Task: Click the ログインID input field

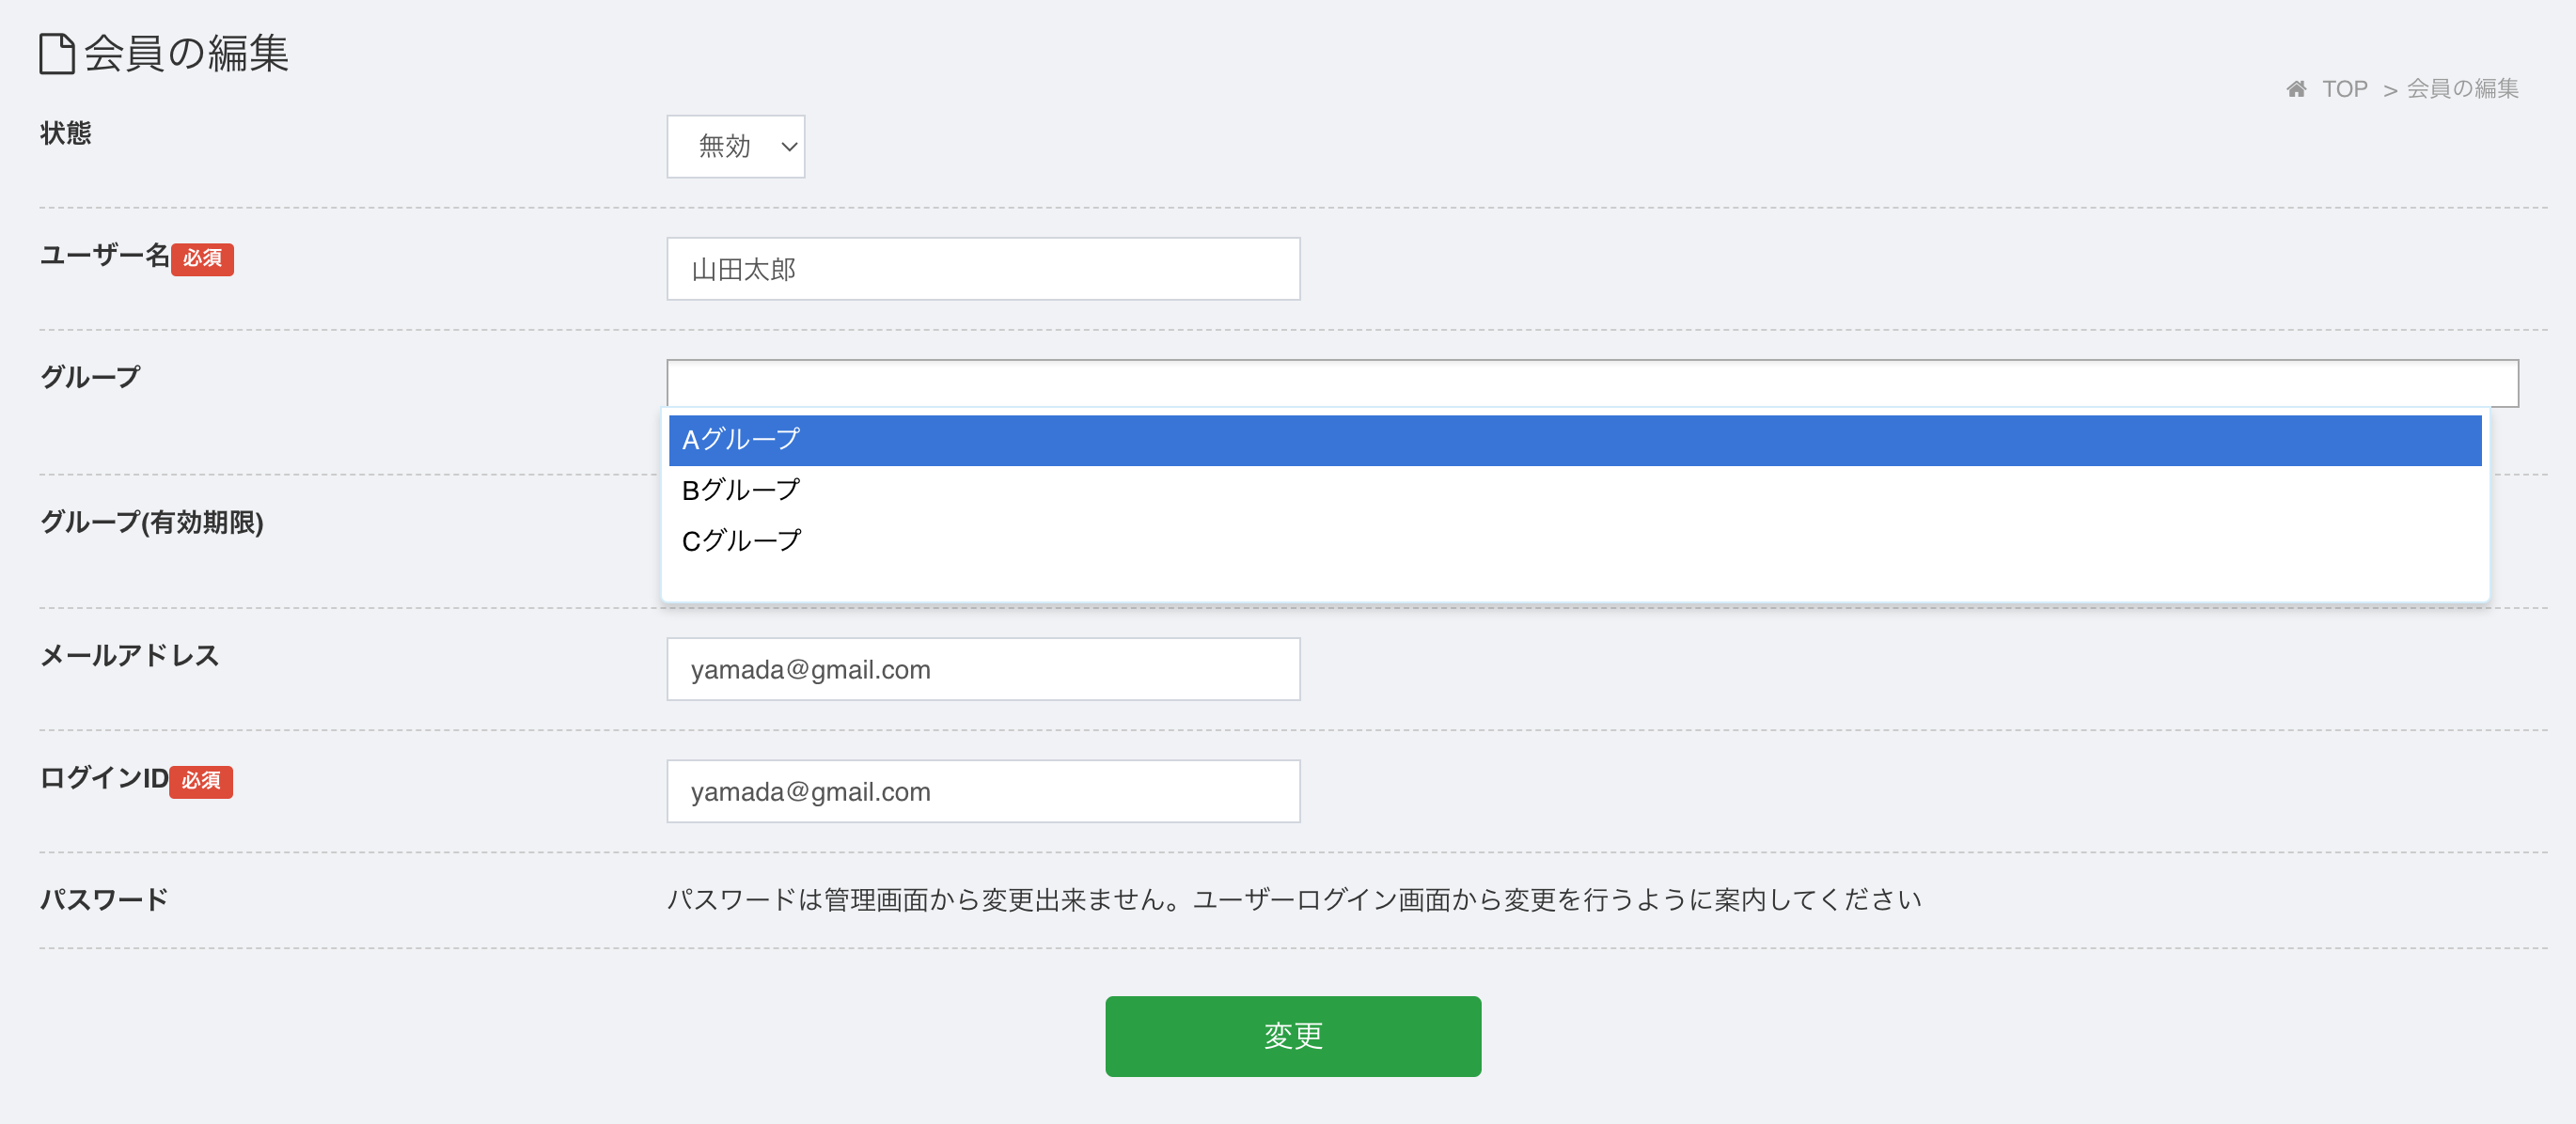Action: point(983,791)
